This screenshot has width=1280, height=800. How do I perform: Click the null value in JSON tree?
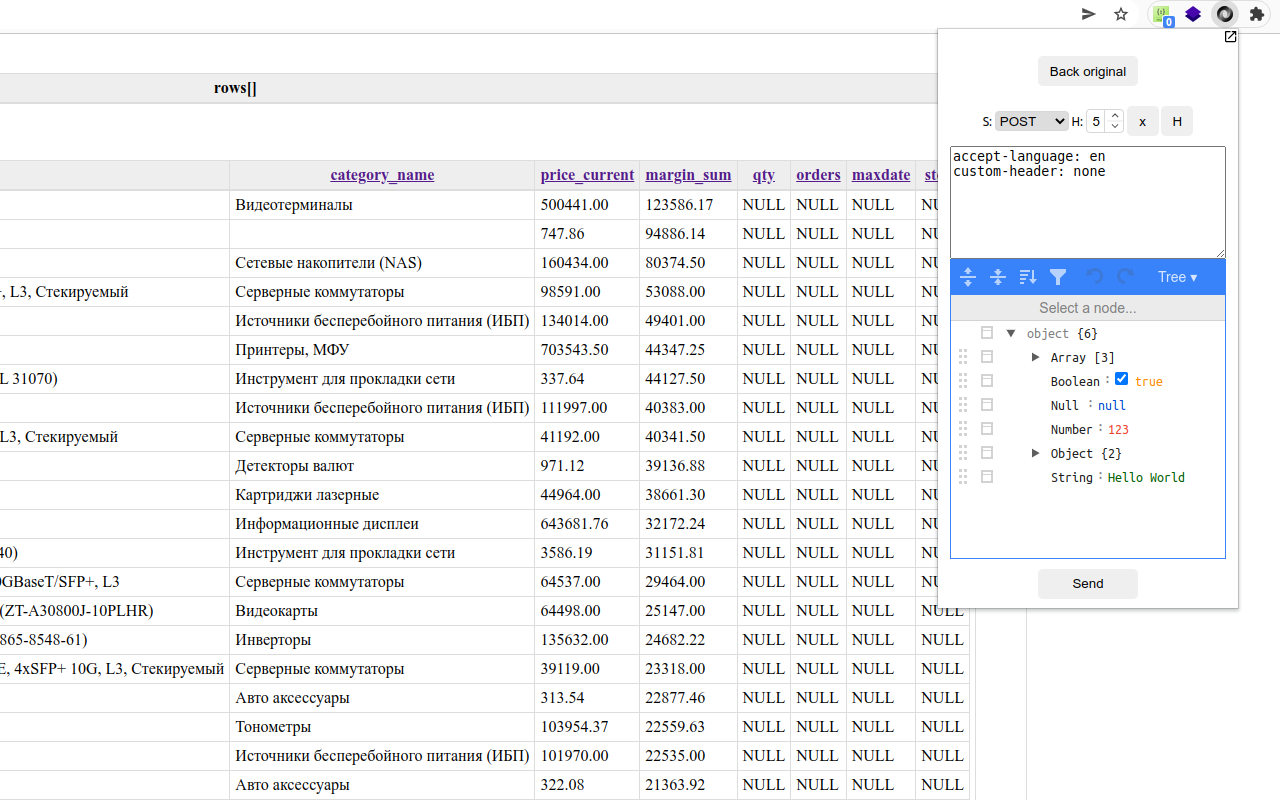pos(1112,405)
